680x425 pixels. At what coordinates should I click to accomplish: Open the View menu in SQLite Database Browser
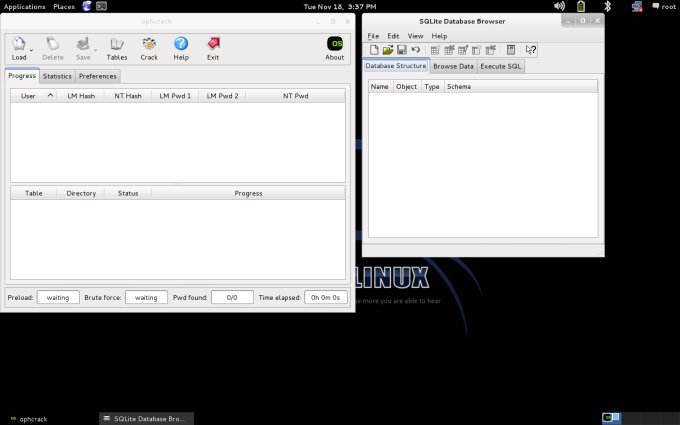415,36
